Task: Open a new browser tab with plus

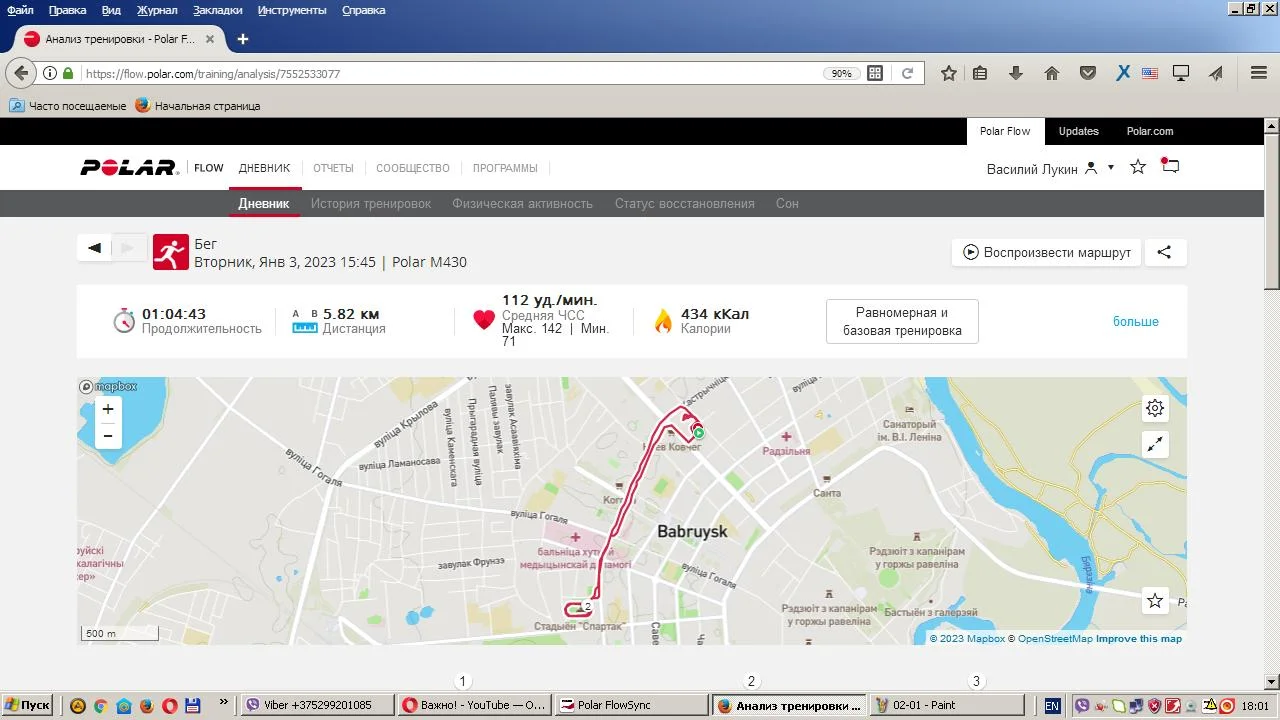Action: click(x=242, y=39)
